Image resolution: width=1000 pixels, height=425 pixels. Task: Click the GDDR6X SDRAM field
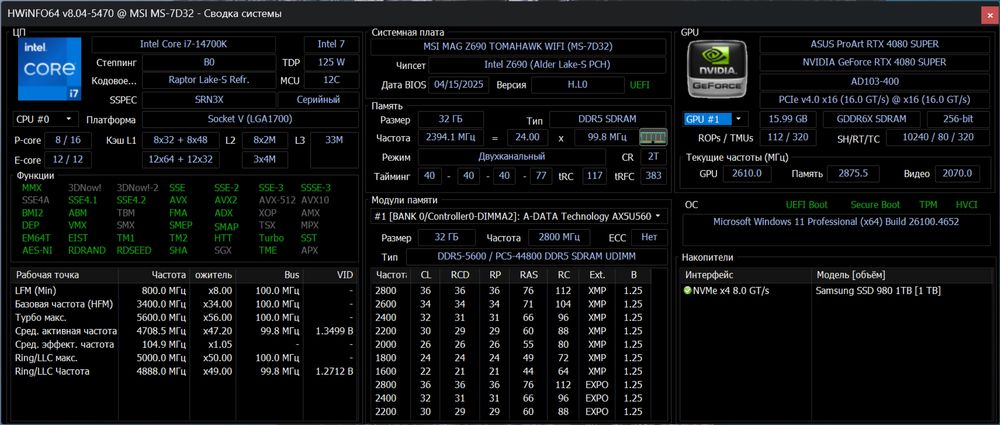871,119
